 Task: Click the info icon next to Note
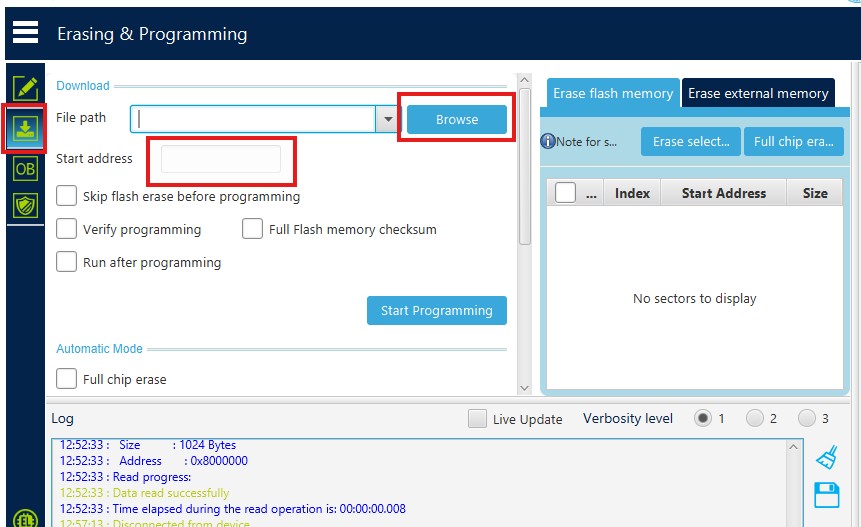point(547,142)
